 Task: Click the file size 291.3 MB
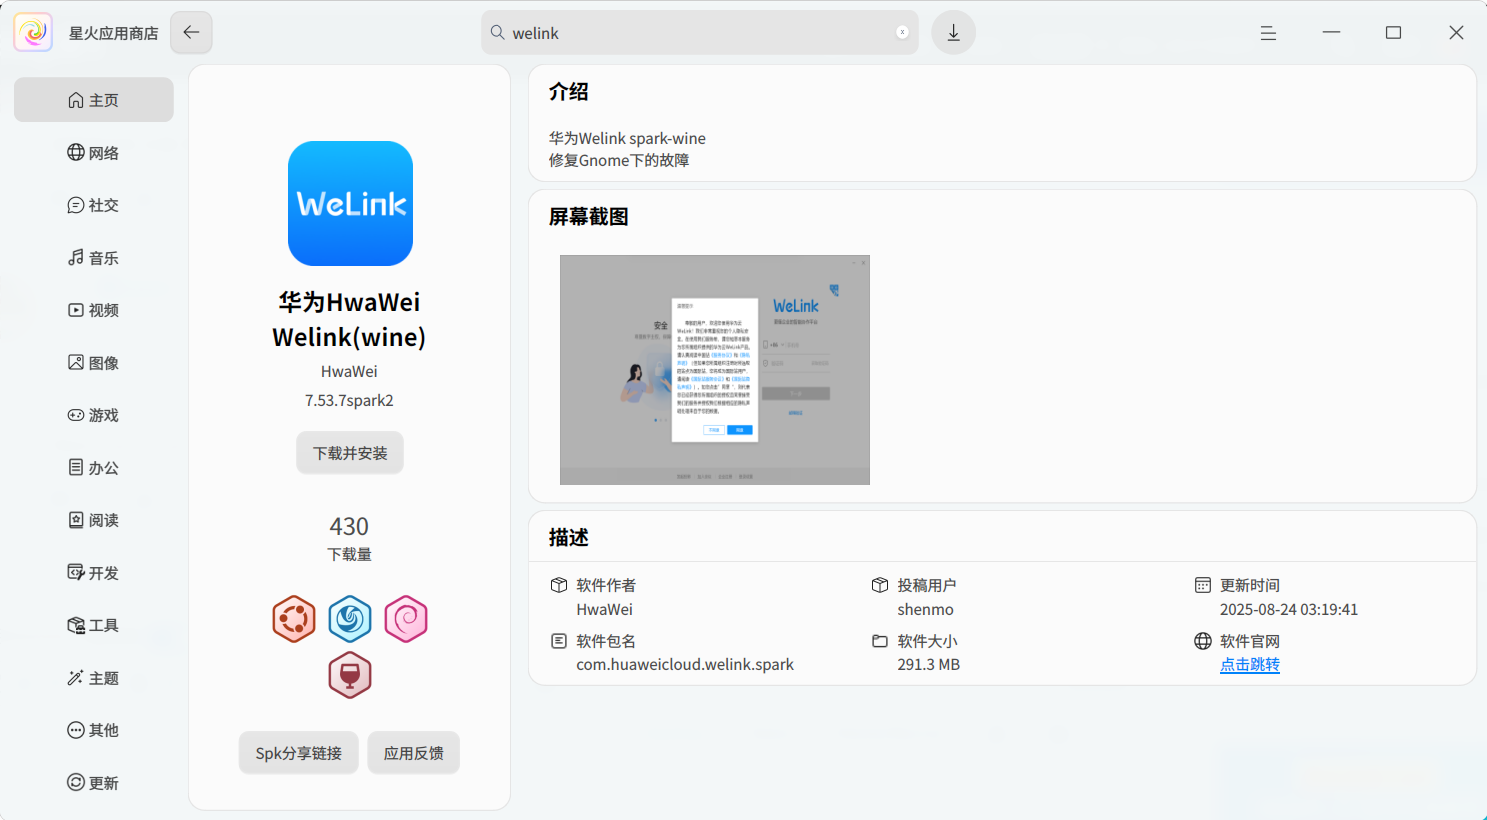pos(929,665)
